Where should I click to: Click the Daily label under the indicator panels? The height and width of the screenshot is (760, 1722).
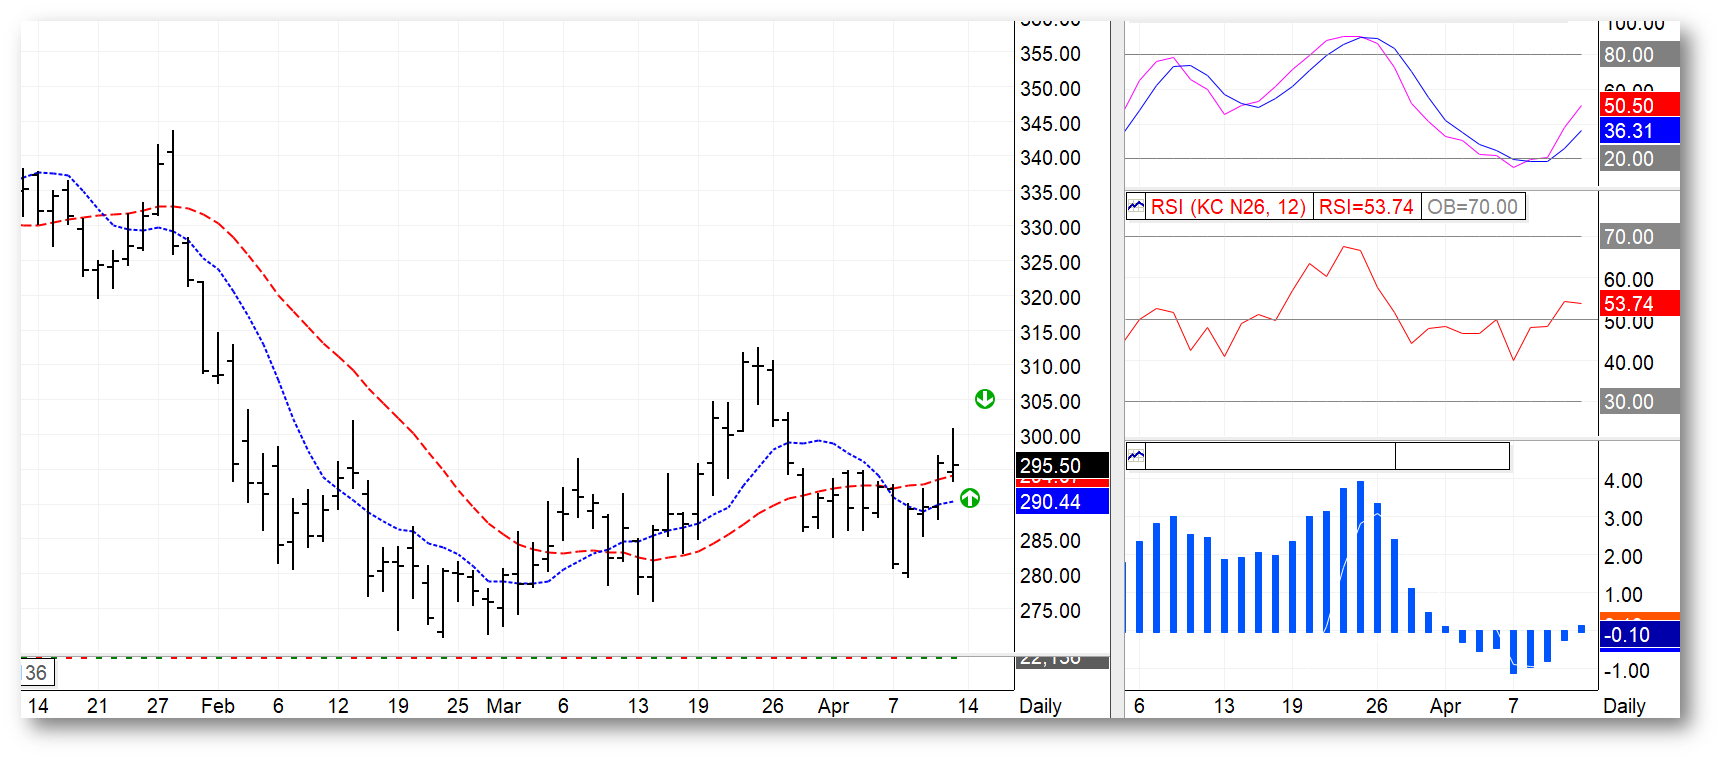tap(1624, 706)
